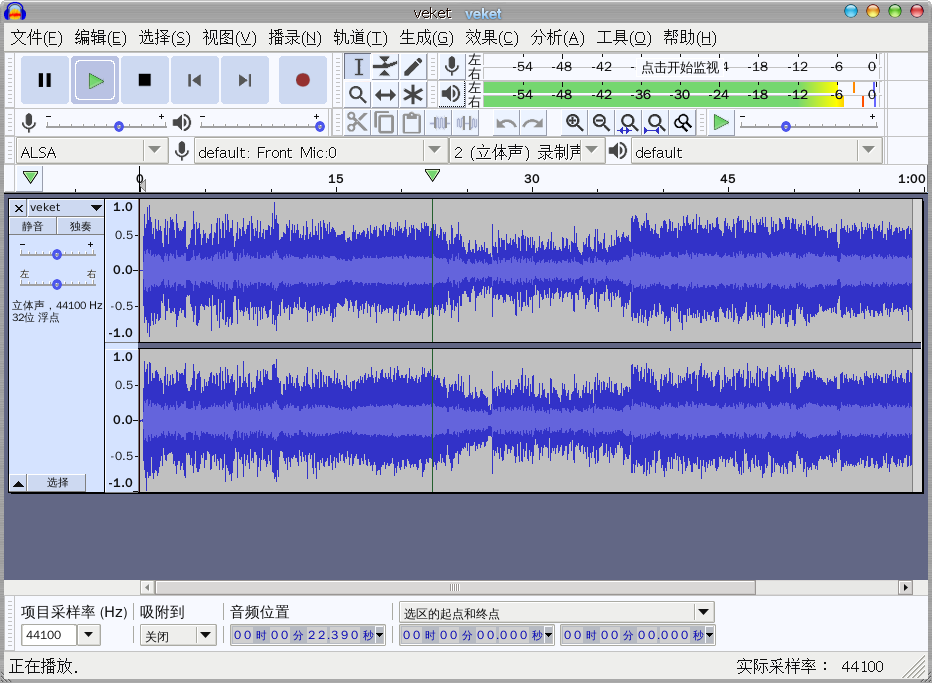
Task: Open the 帮助(H) menu
Action: pos(689,38)
